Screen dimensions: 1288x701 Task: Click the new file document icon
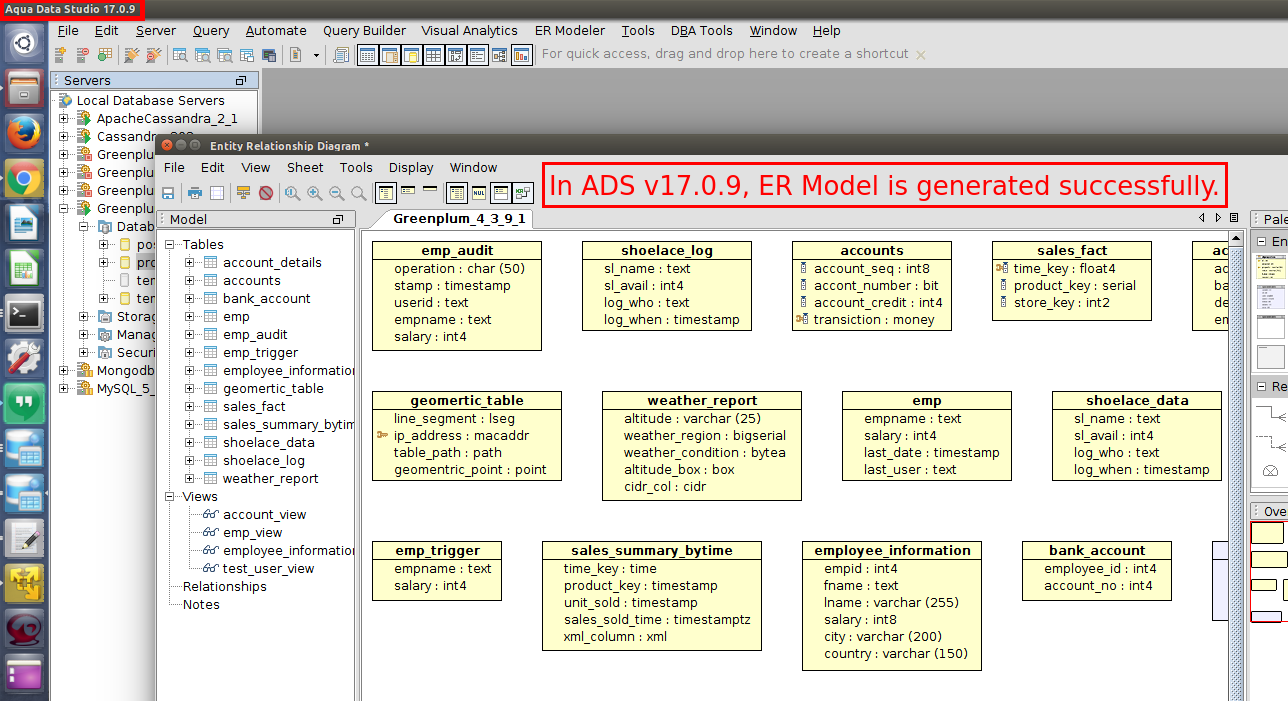[295, 55]
